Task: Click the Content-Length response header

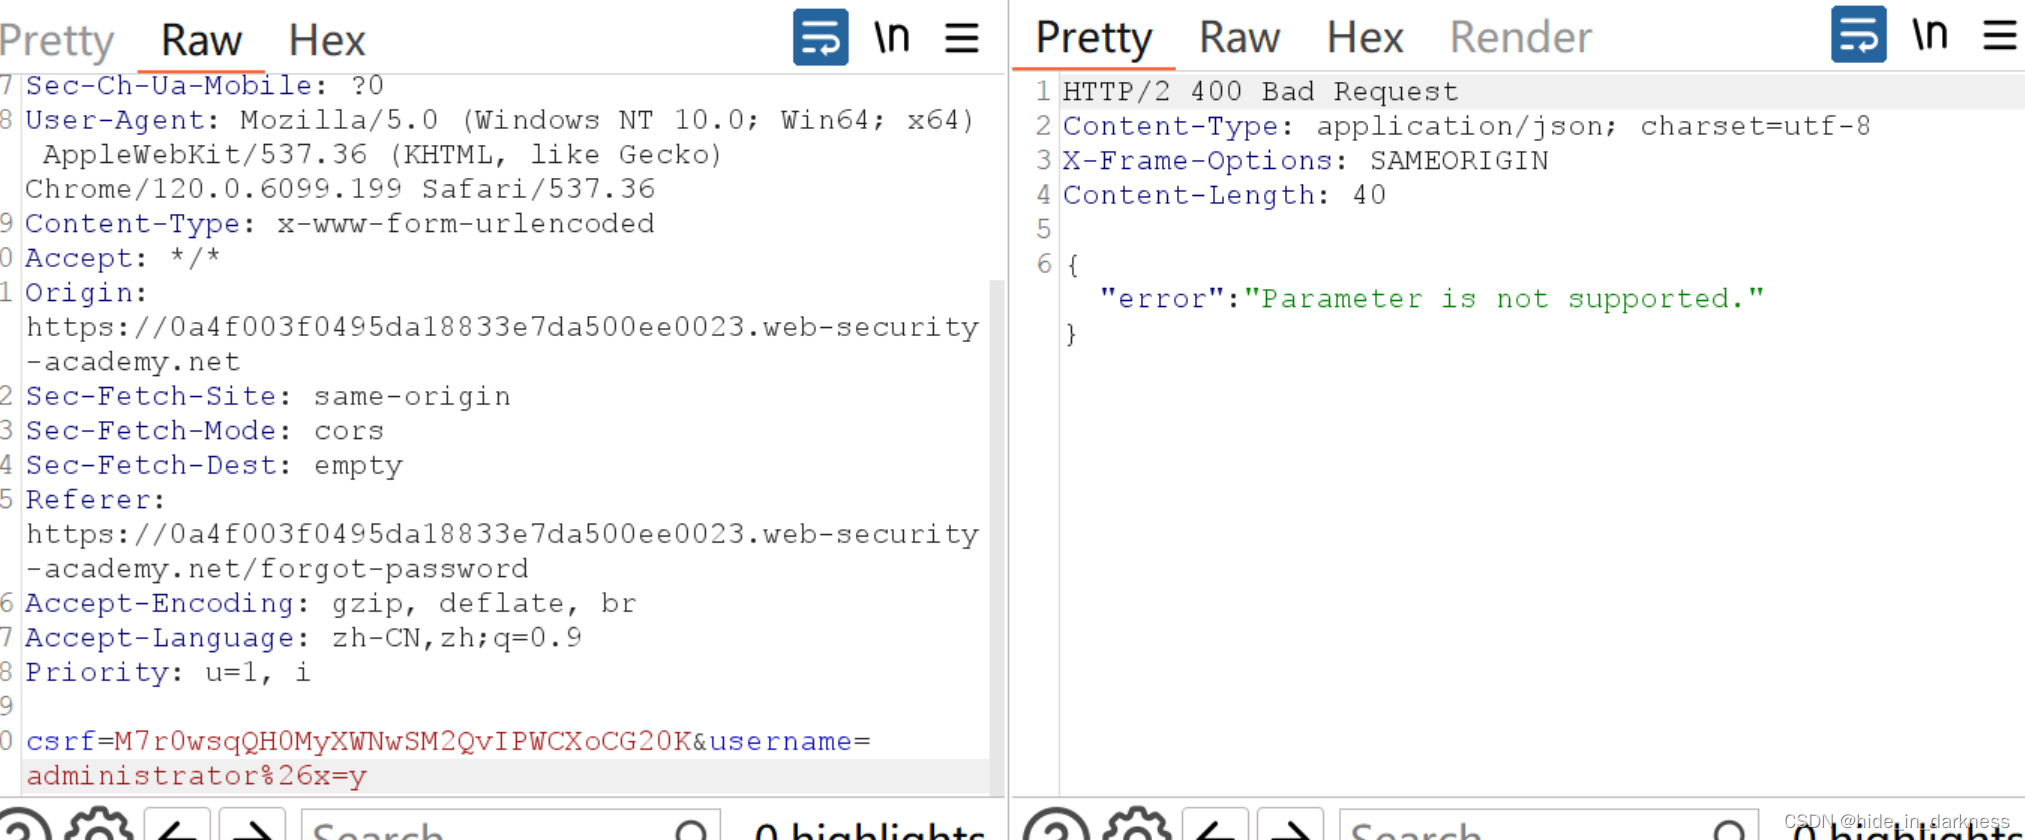Action: [1224, 195]
